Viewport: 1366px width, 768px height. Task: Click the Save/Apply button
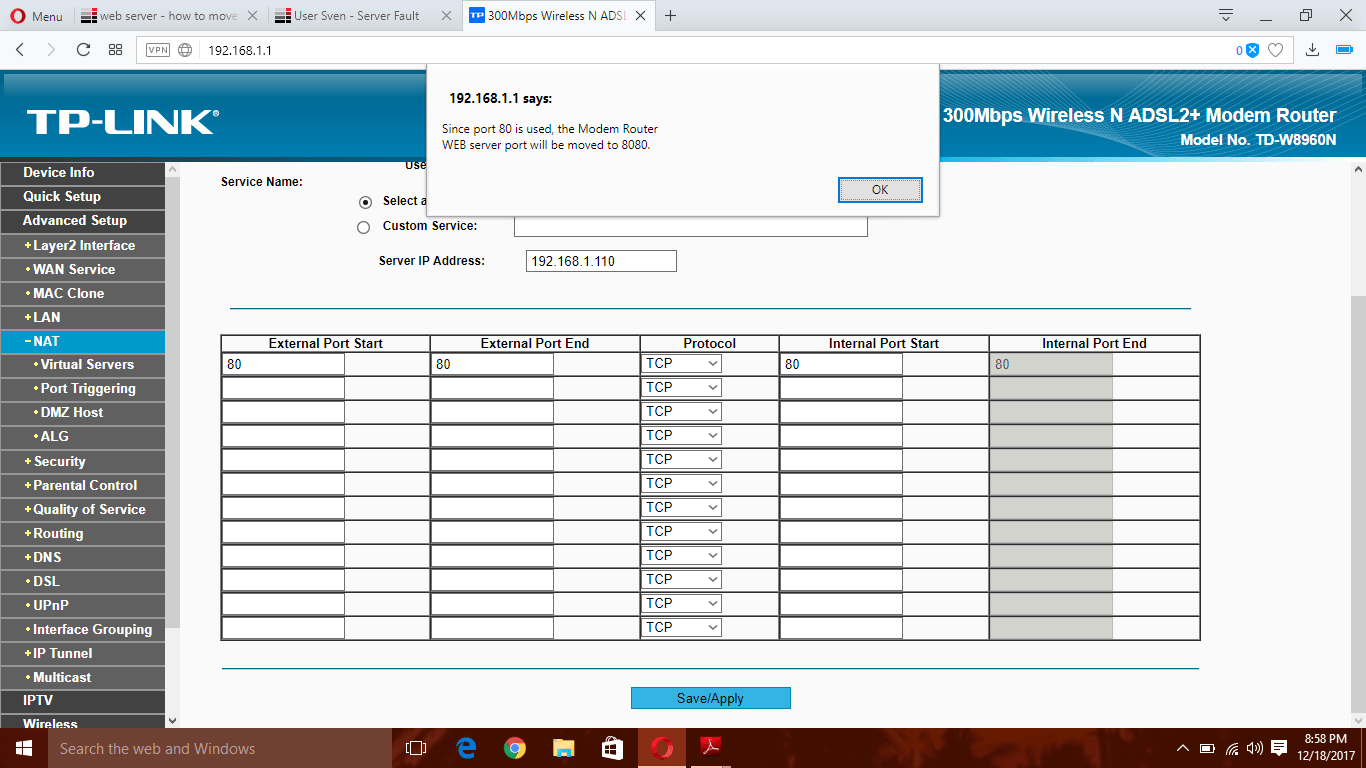click(710, 698)
